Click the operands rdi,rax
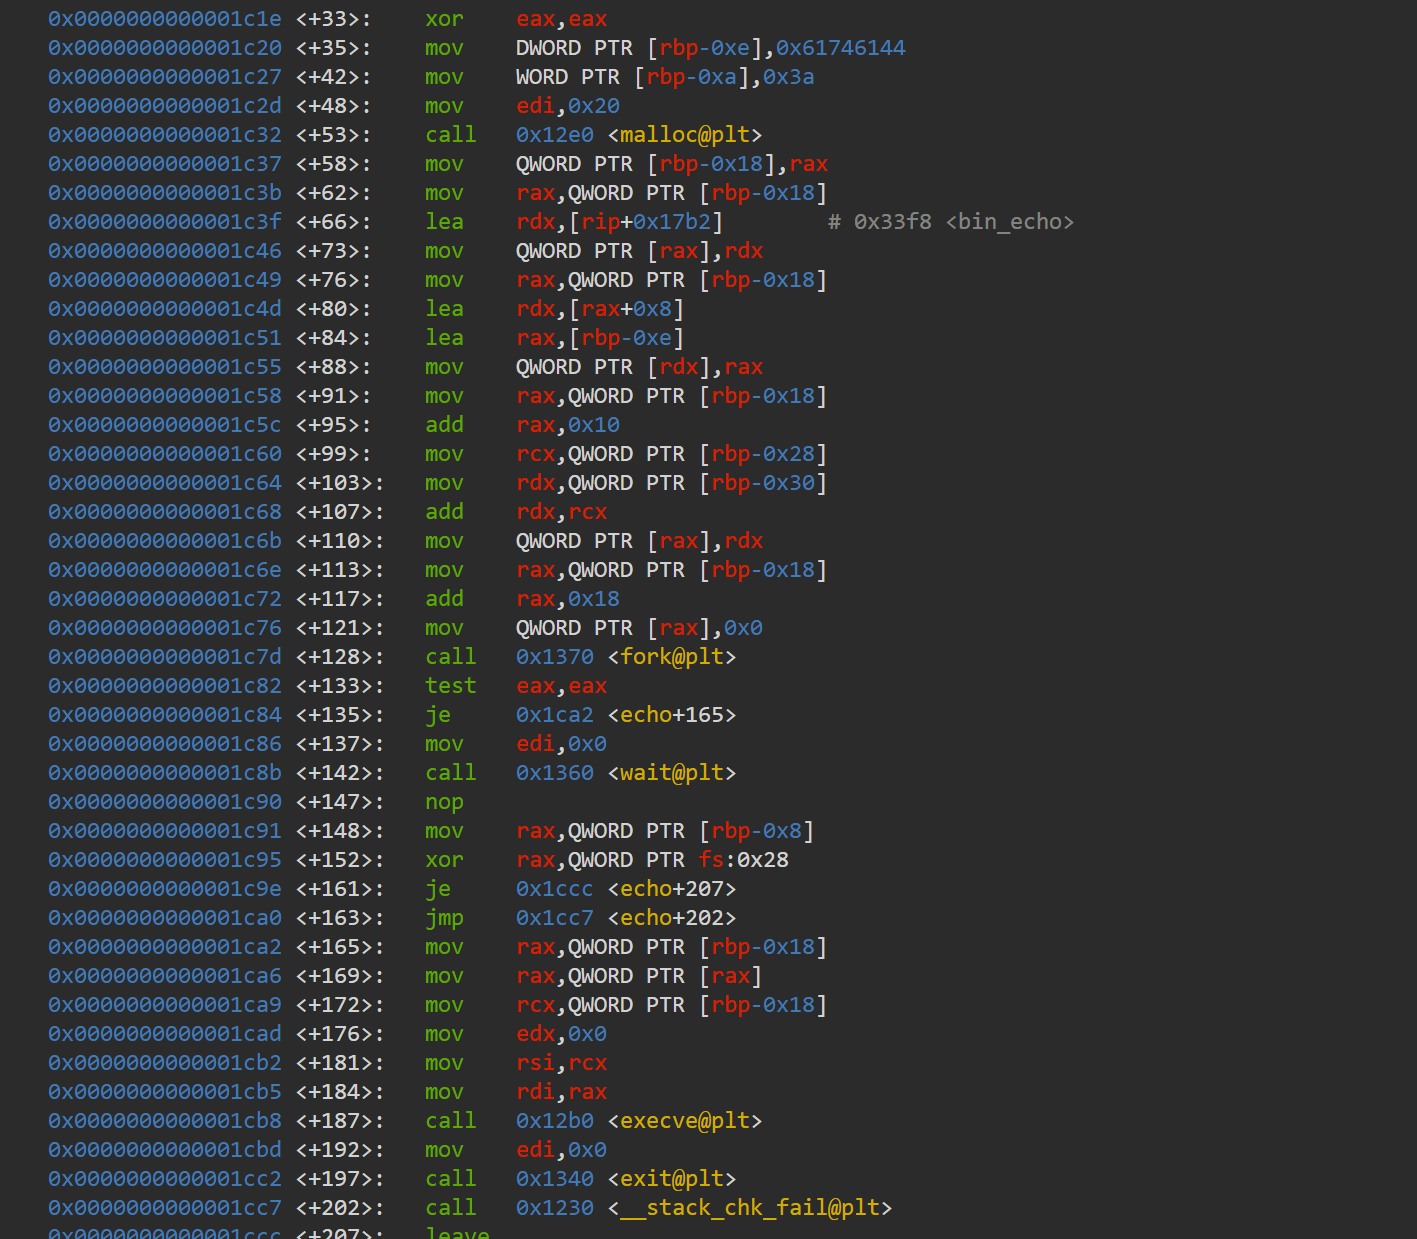 (x=562, y=1092)
